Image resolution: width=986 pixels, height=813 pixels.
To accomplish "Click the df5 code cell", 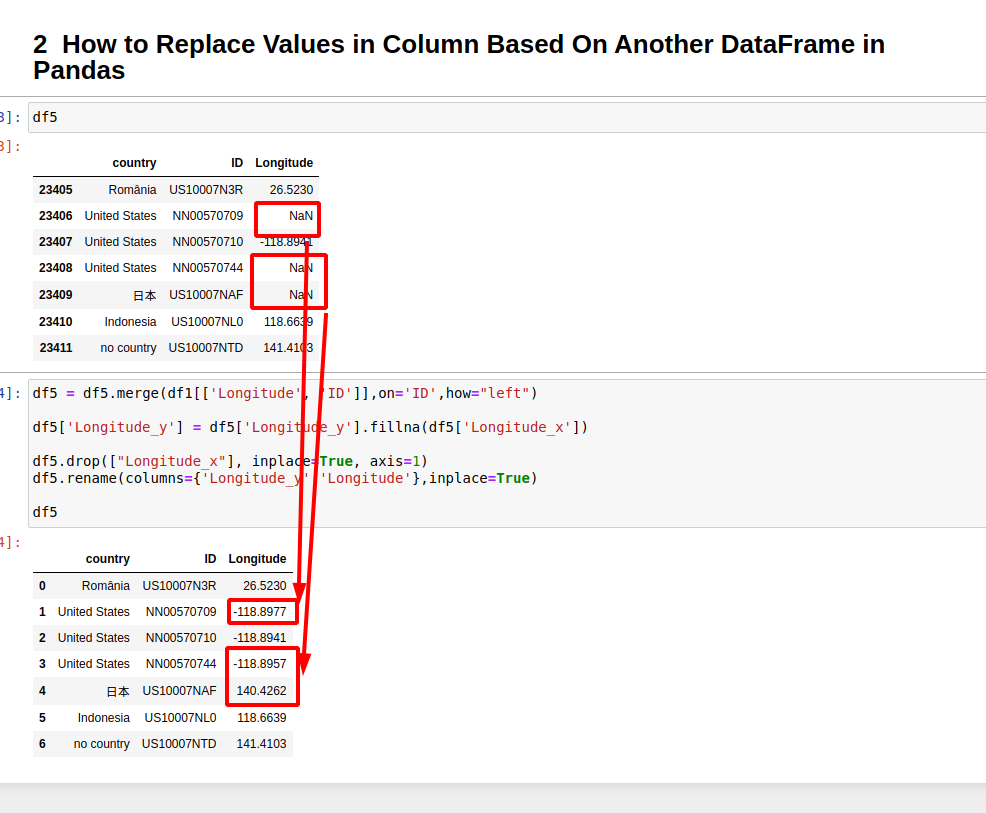I will click(x=45, y=117).
